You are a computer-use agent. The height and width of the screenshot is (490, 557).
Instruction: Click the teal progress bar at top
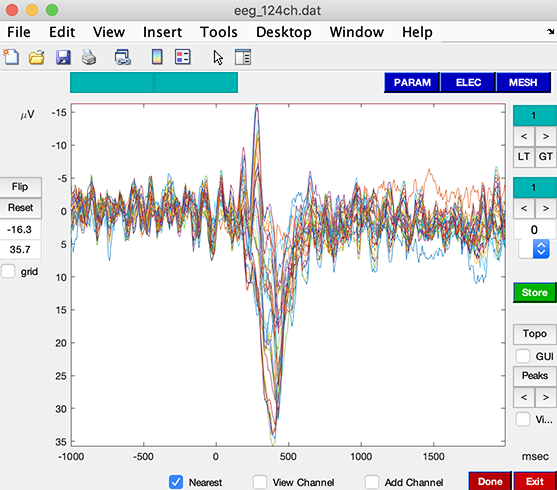(x=154, y=82)
